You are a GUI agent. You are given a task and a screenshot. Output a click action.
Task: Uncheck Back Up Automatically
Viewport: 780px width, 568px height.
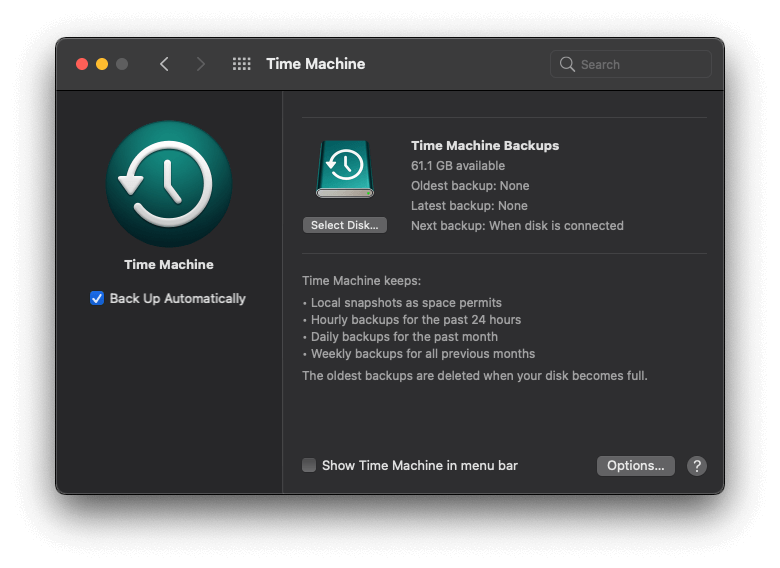(97, 298)
